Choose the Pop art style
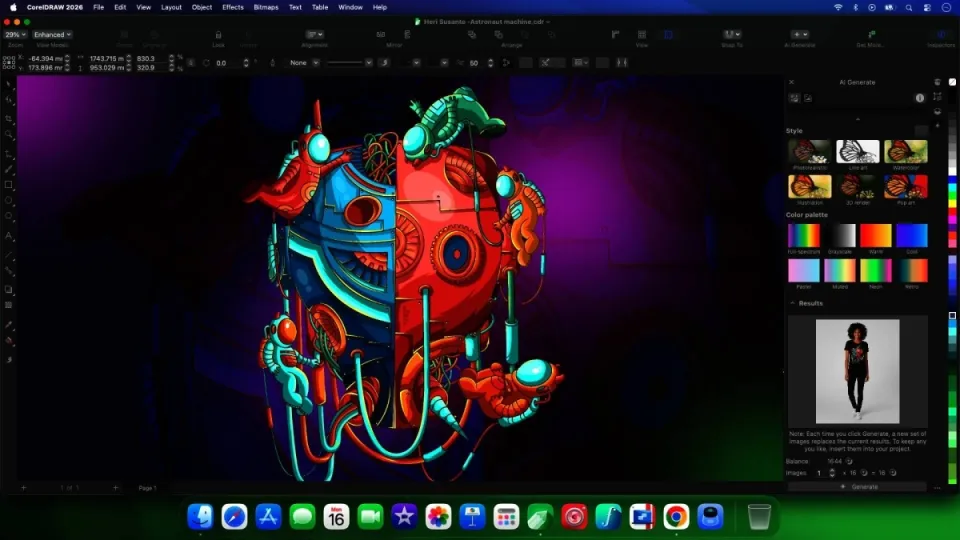 [906, 186]
